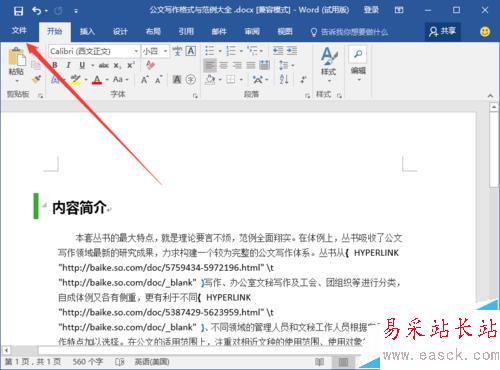
Task: Click the Save icon in quick access toolbar
Action: coord(18,11)
